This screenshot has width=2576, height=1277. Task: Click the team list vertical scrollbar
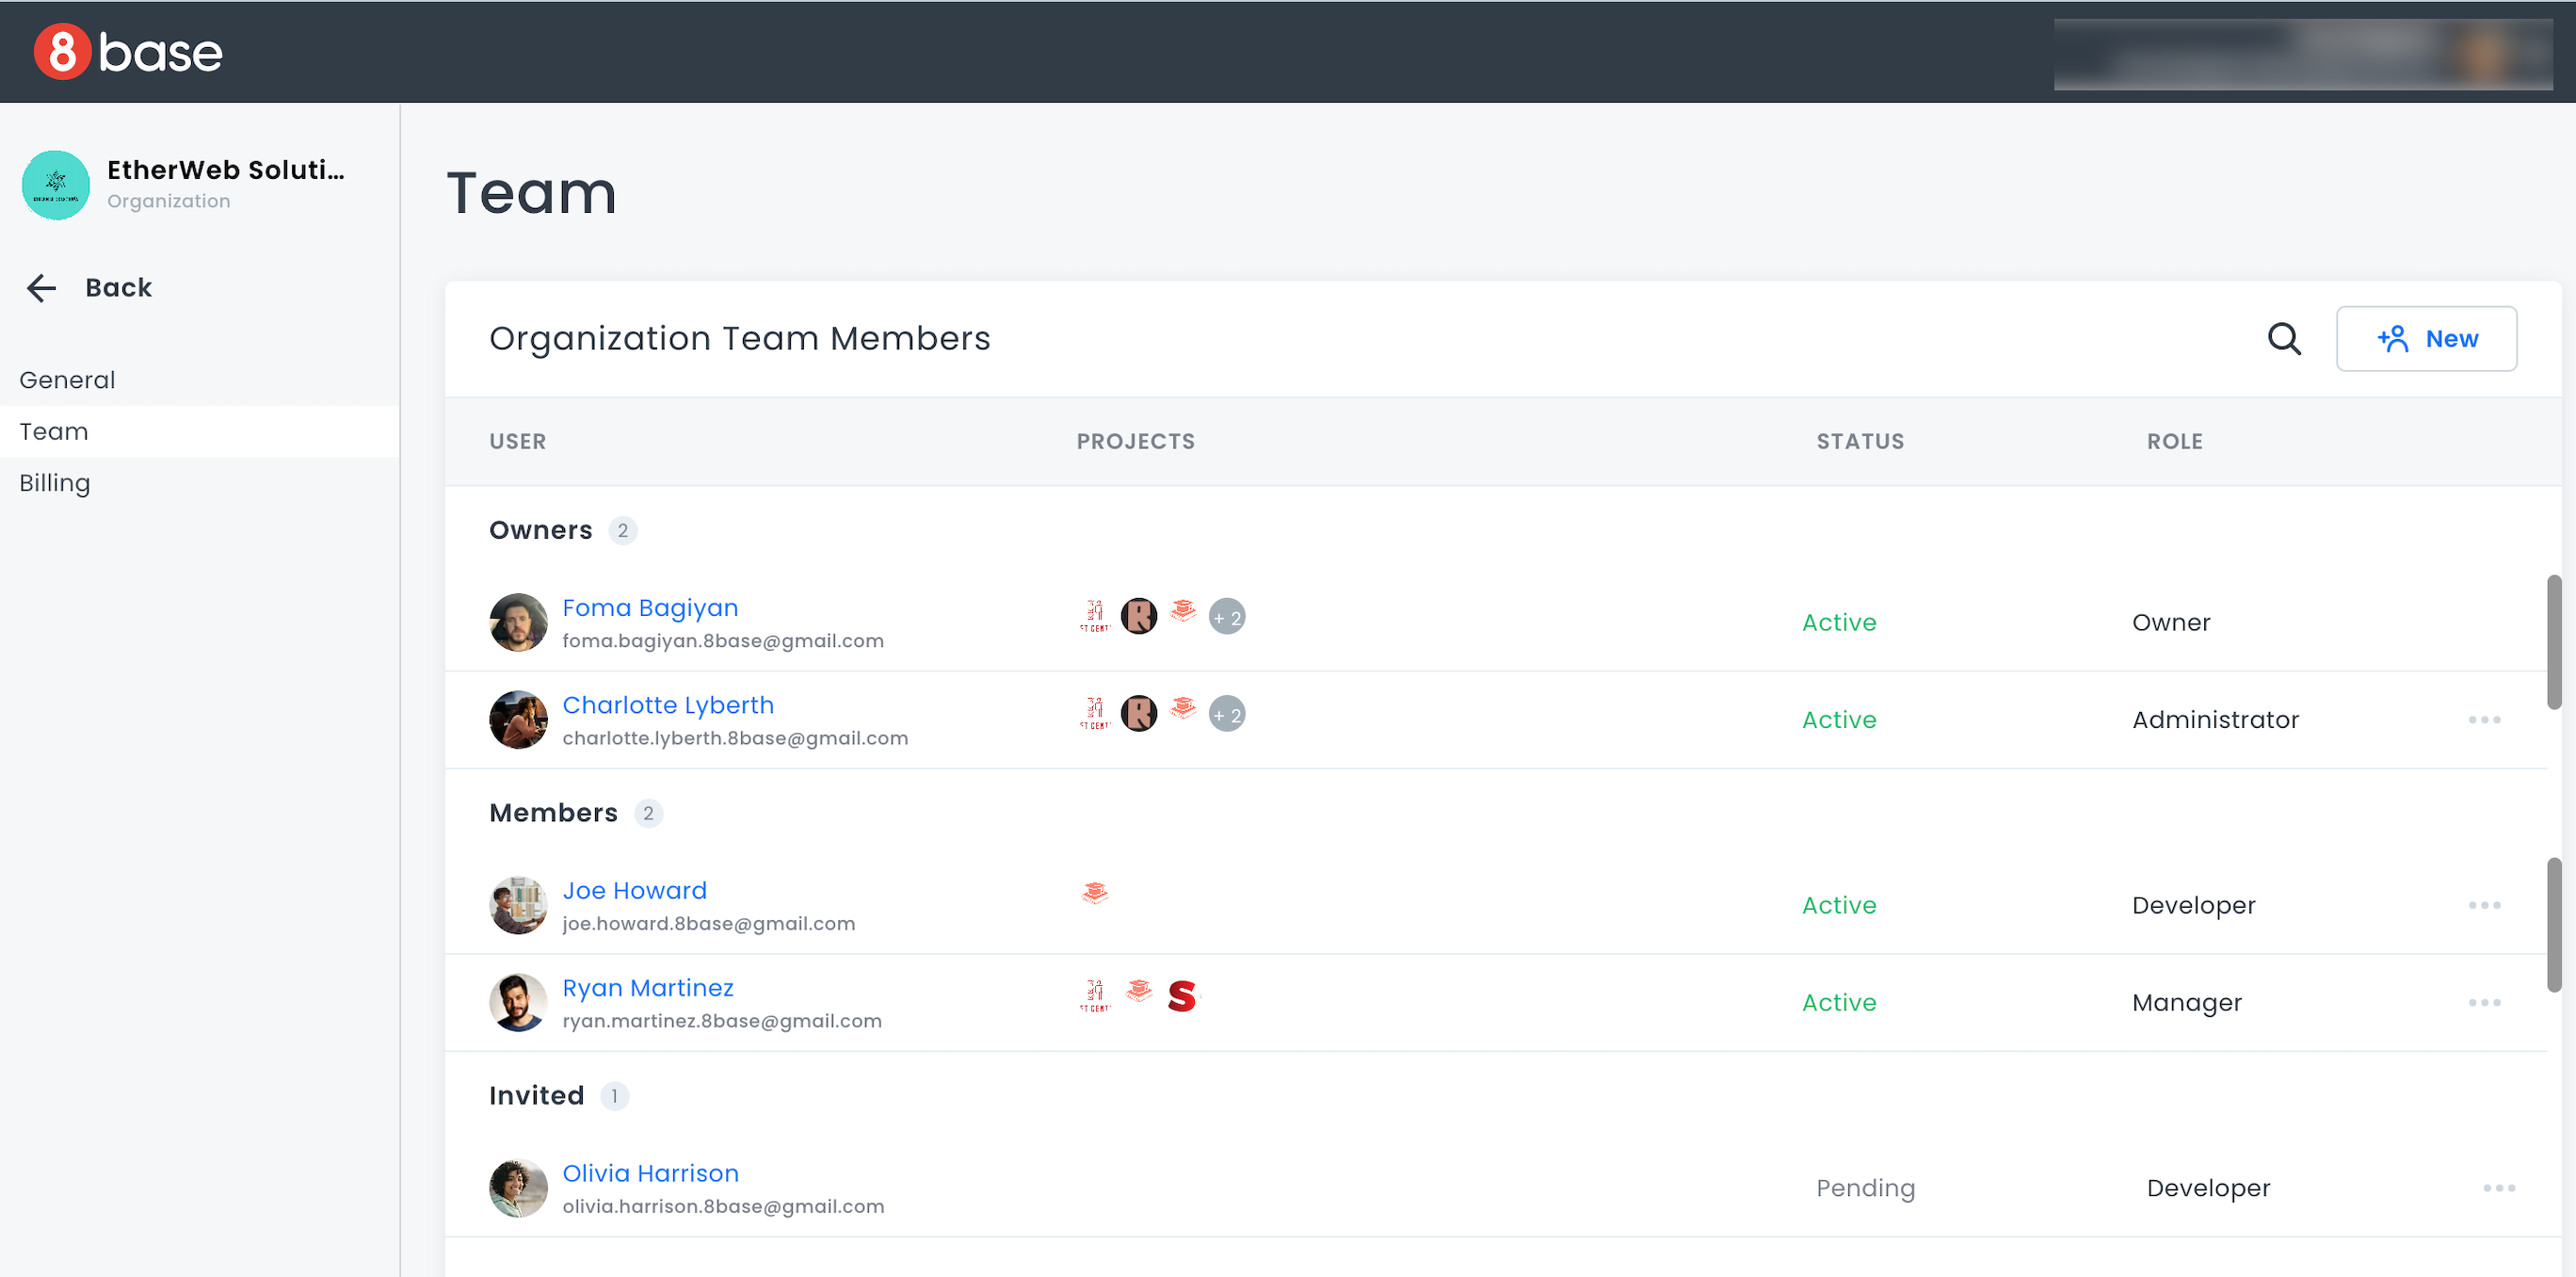pos(2553,642)
